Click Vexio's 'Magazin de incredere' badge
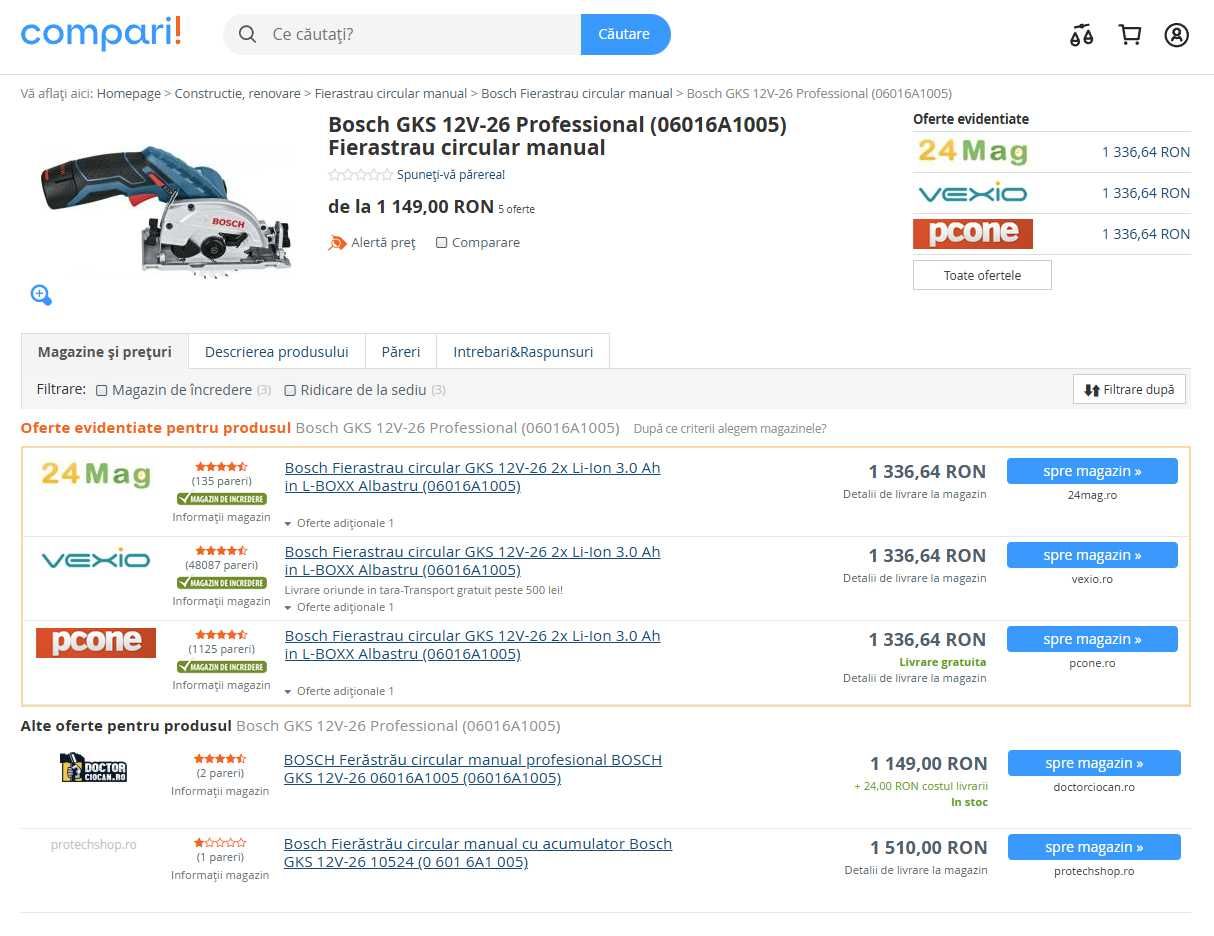 [221, 583]
